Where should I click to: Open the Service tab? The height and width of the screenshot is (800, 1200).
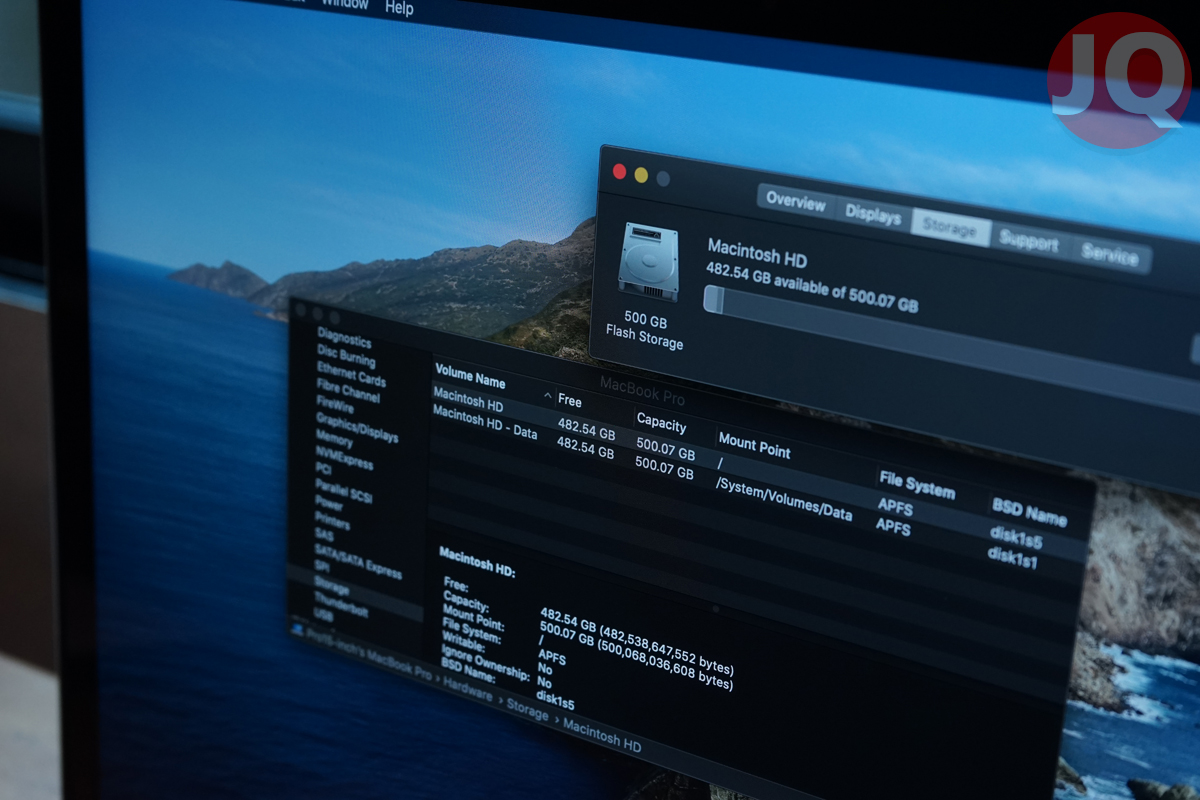1109,255
